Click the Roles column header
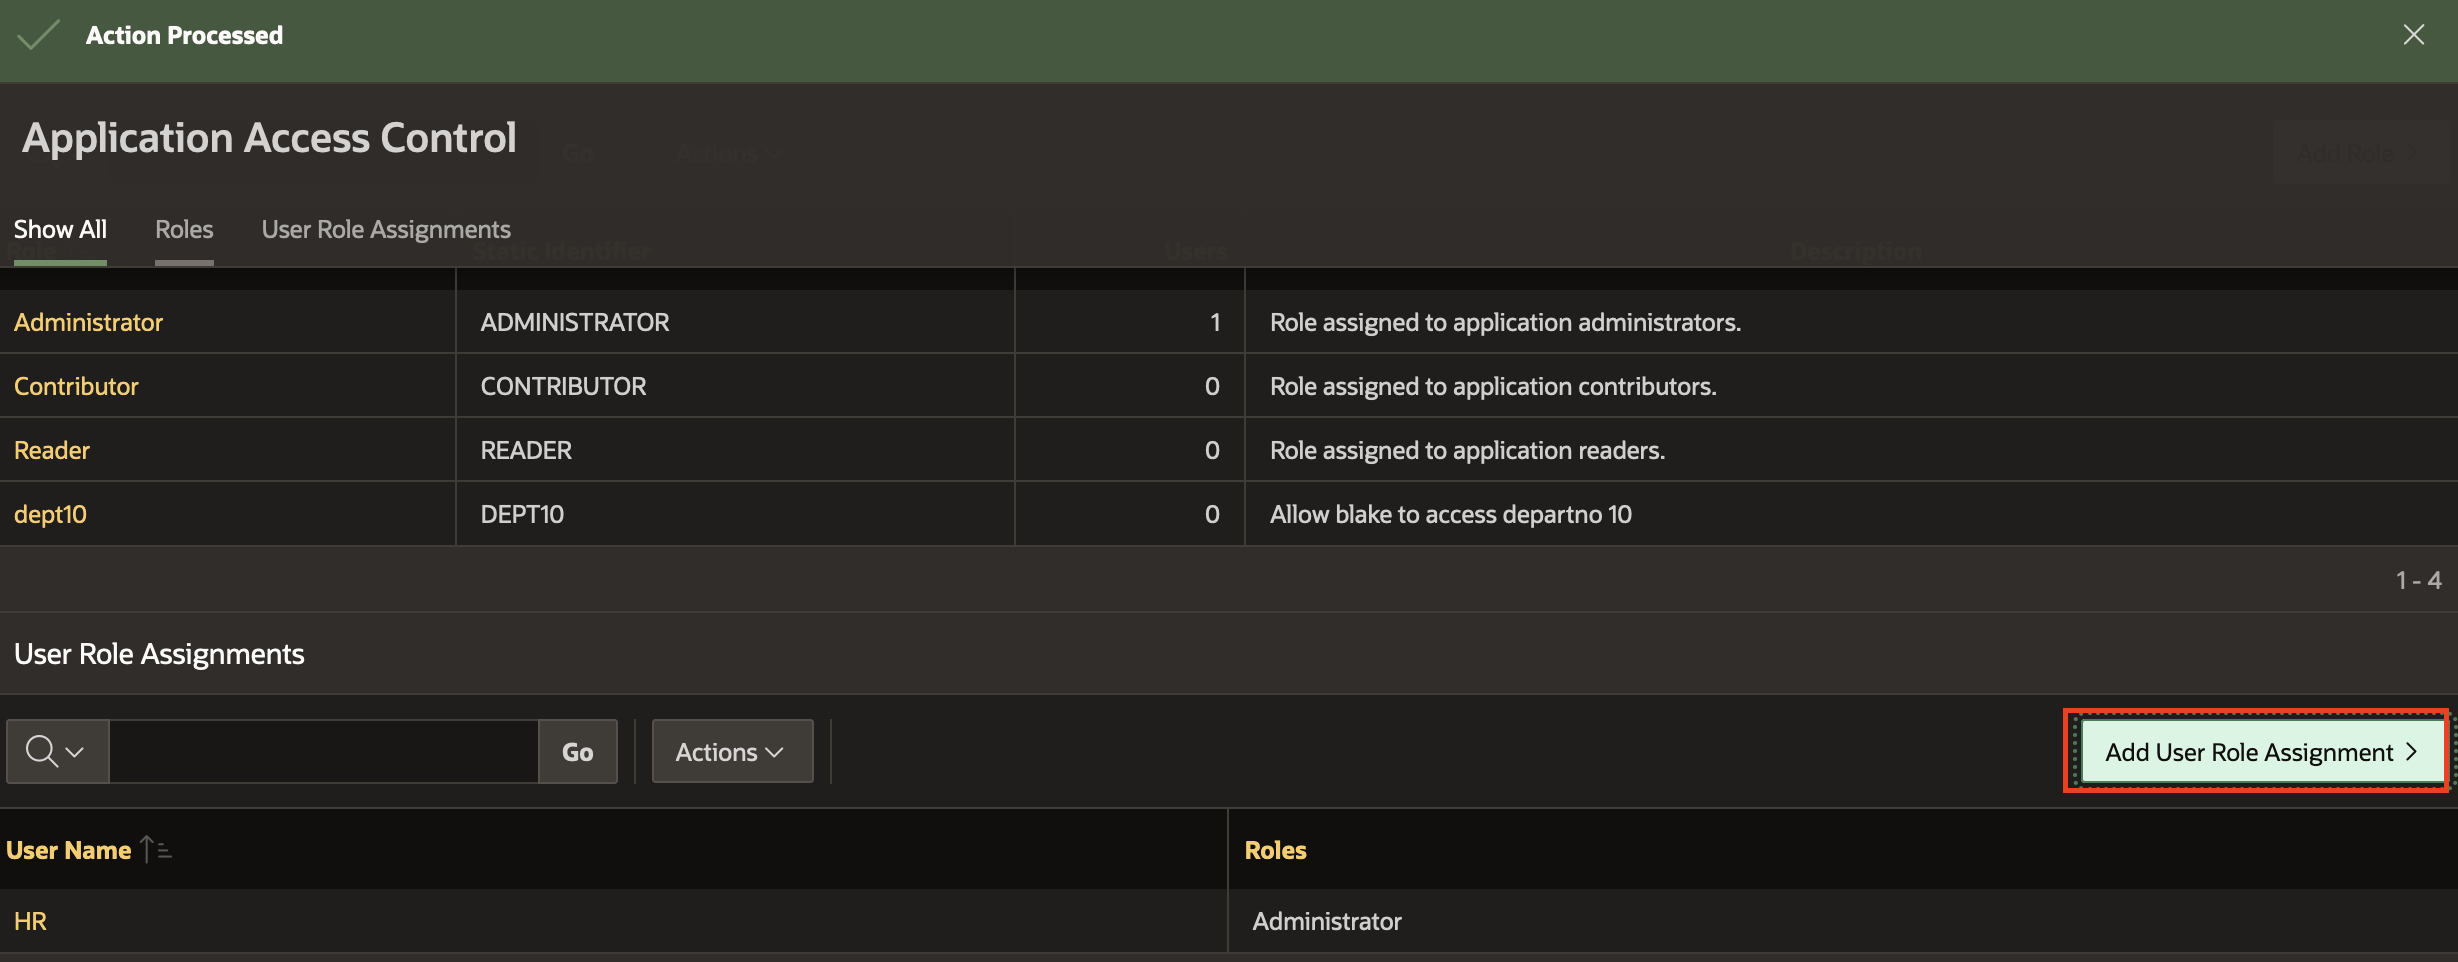The height and width of the screenshot is (962, 2458). click(1275, 849)
